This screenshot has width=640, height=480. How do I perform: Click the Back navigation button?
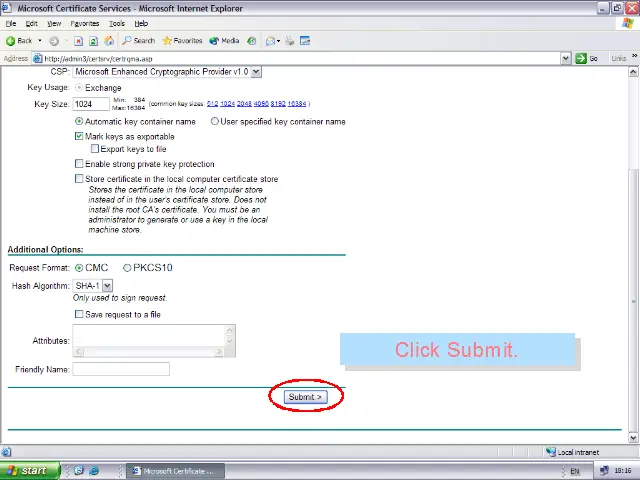click(19, 41)
